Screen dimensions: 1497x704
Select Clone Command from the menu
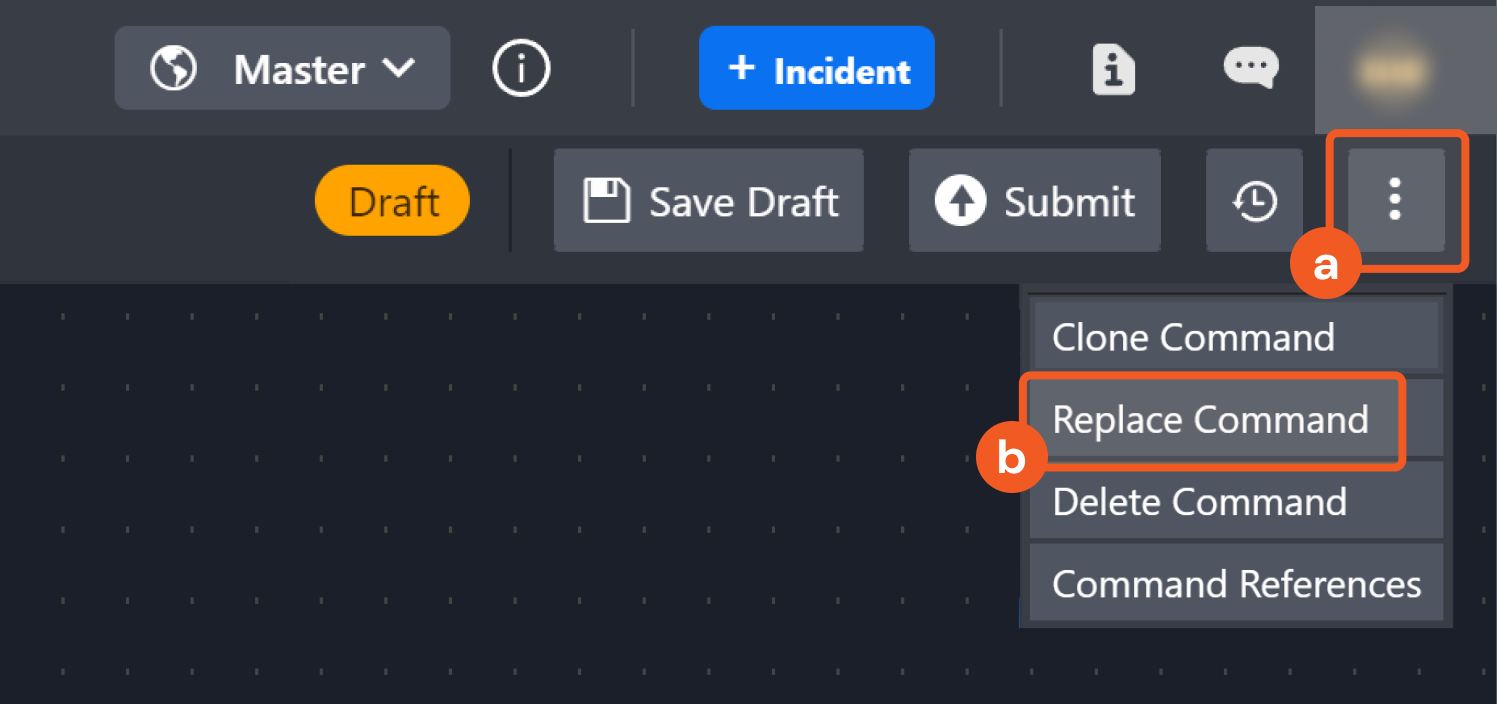tap(1193, 337)
